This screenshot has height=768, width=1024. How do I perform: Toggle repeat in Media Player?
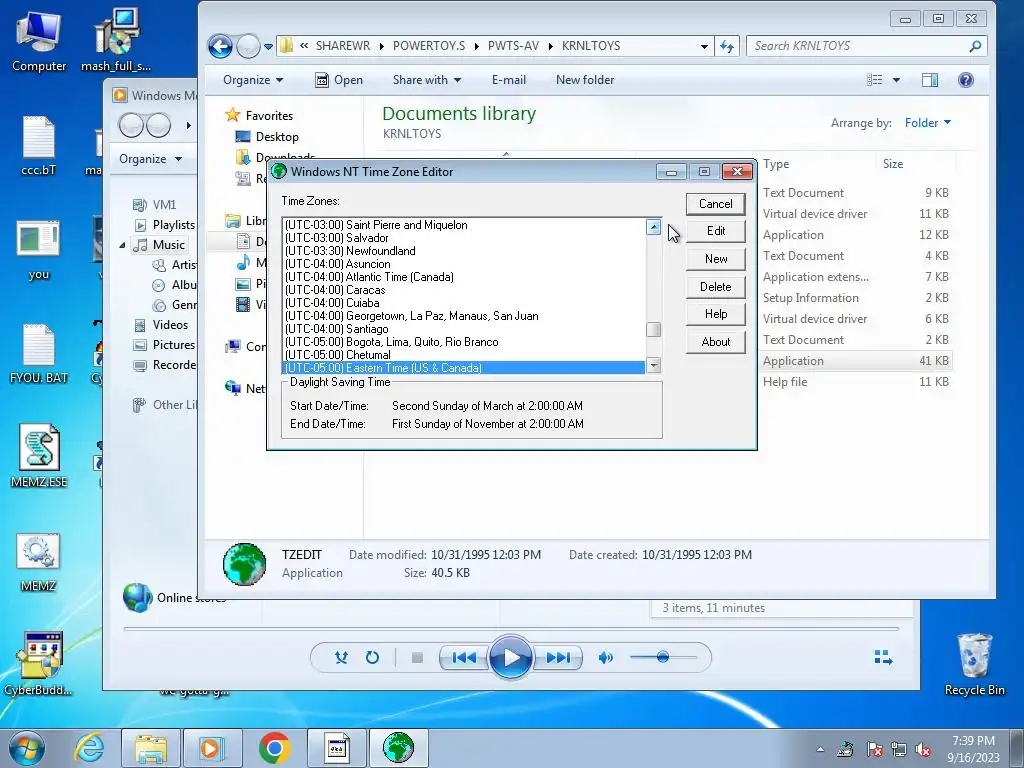[x=372, y=658]
